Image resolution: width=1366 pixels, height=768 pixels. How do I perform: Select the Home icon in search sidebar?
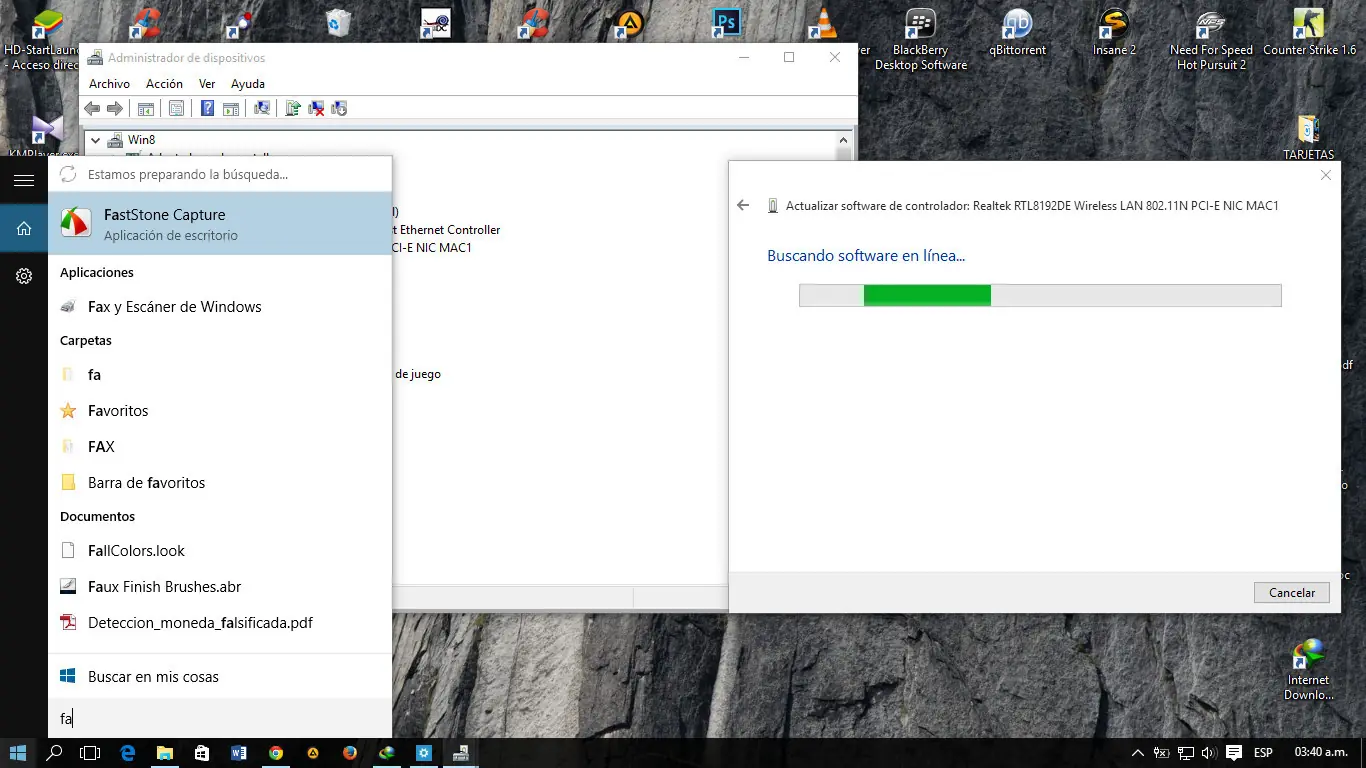coord(24,229)
